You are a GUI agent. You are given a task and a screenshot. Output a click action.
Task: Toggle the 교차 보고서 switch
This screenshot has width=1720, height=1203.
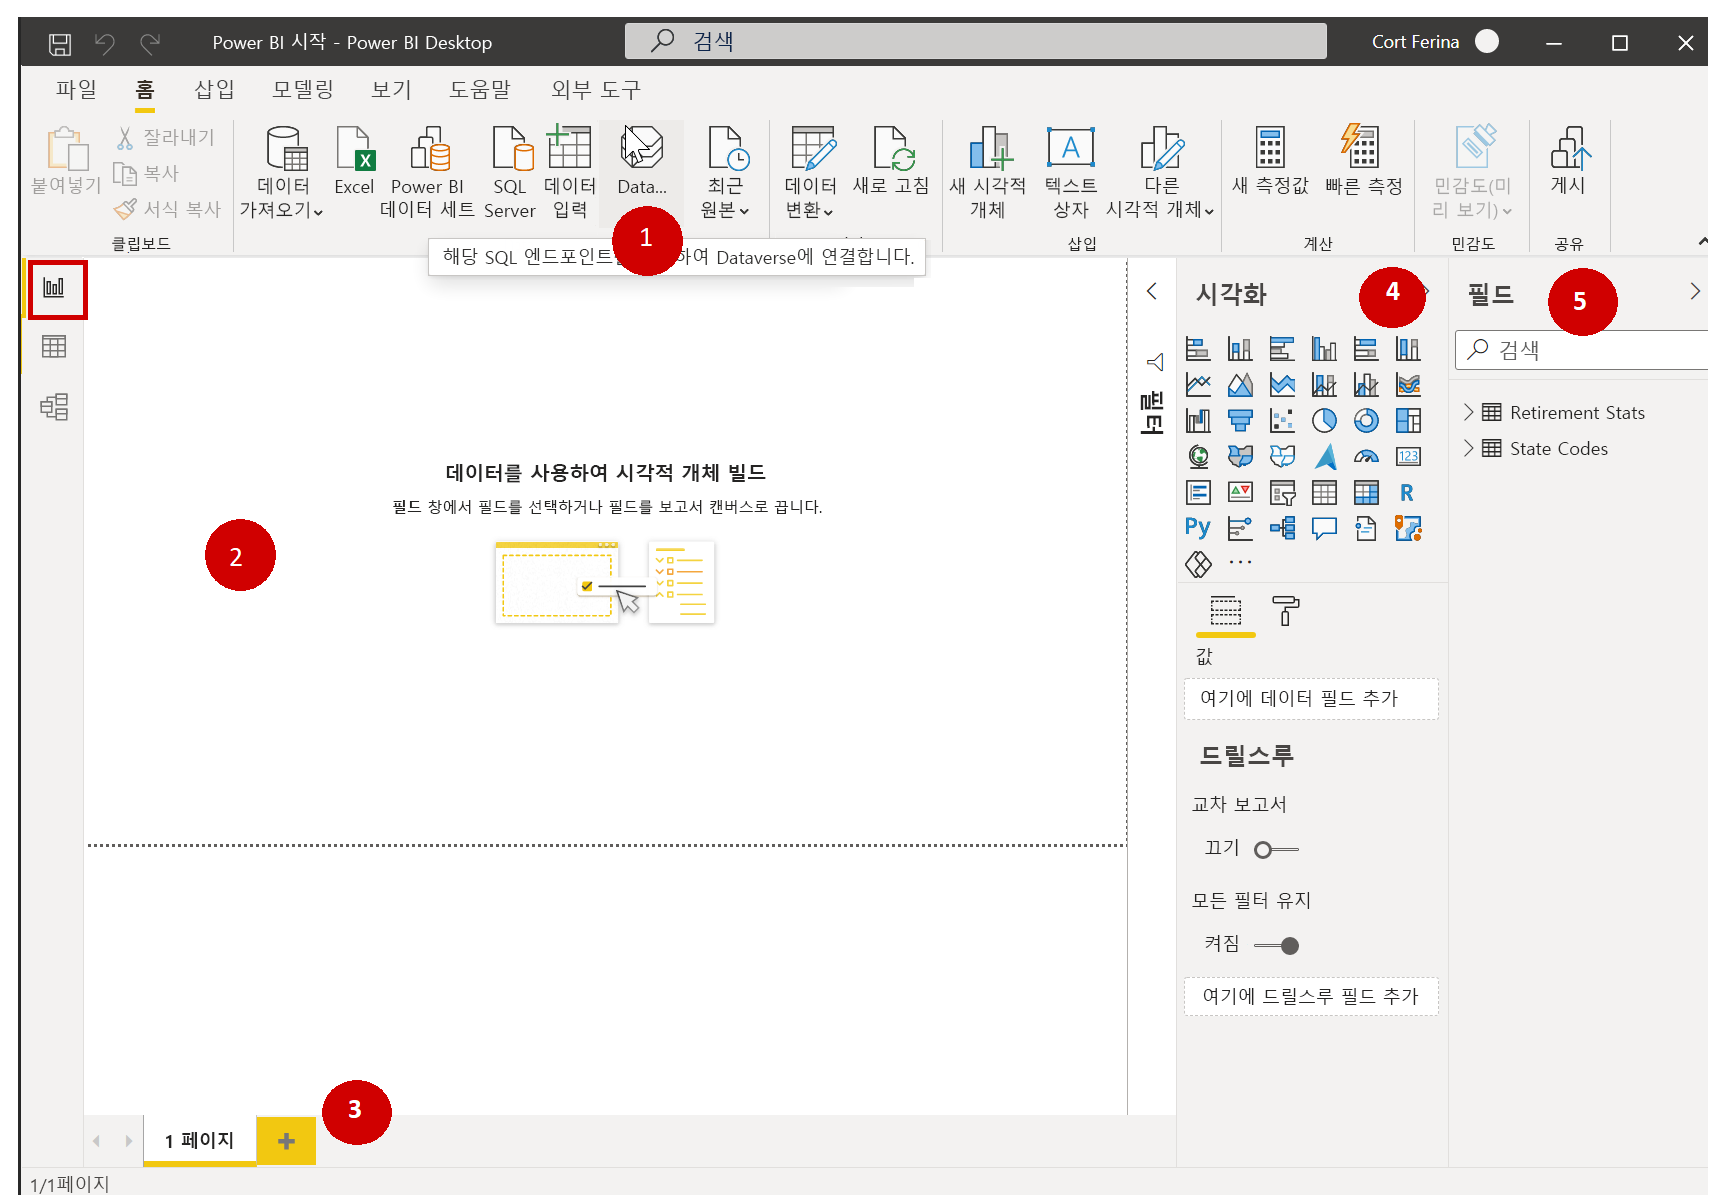pos(1276,850)
